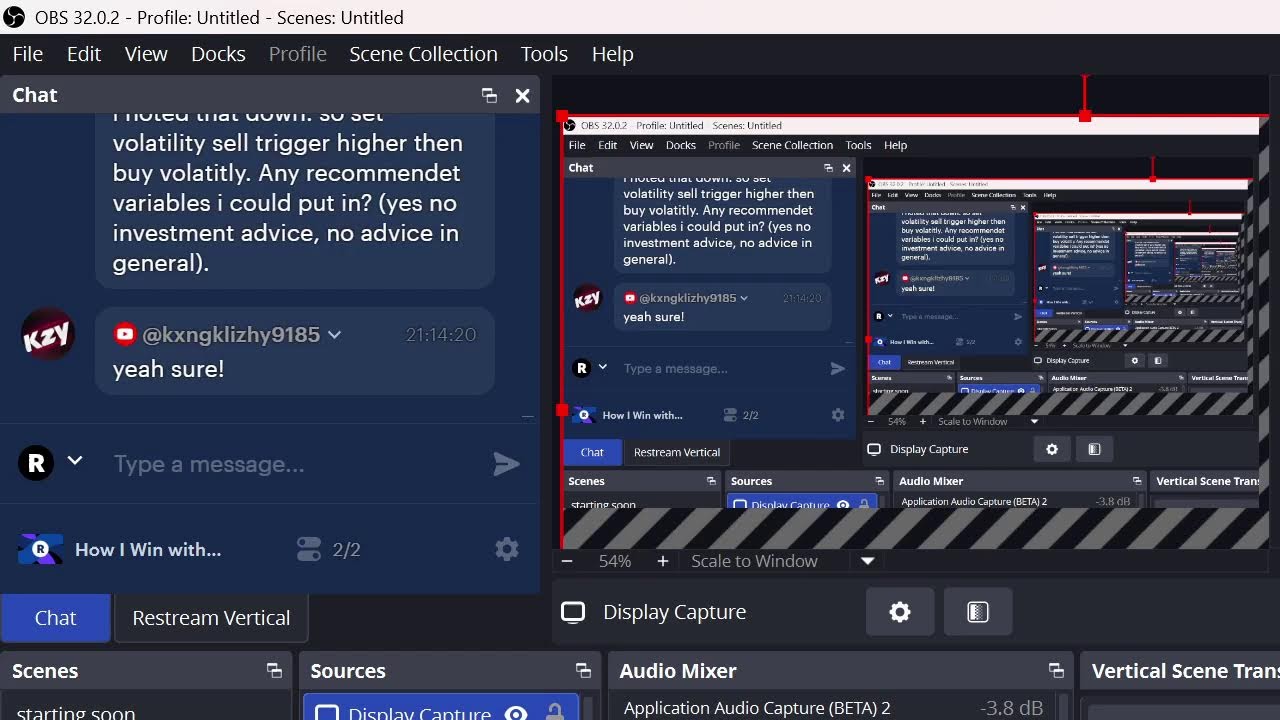1280x720 pixels.
Task: Switch to the Restream Vertical tab
Action: [211, 618]
